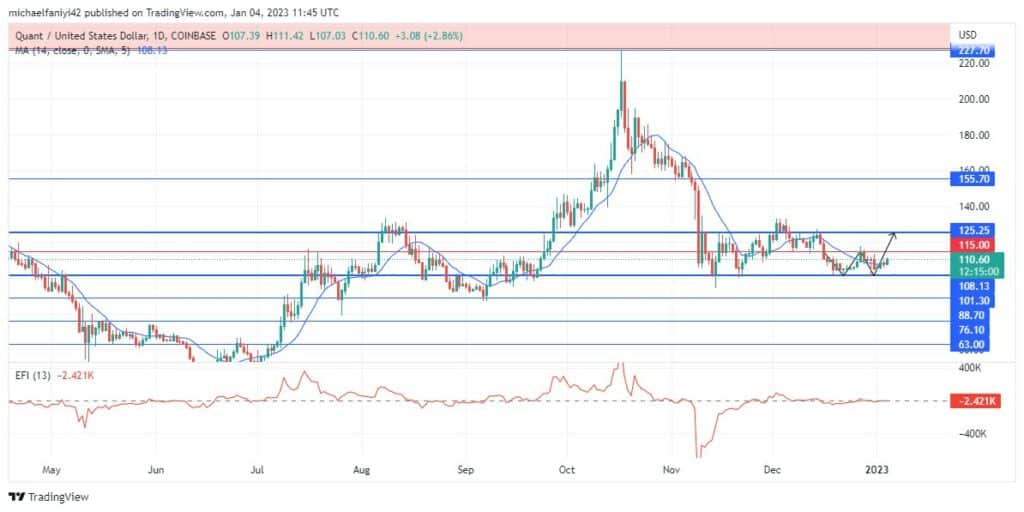Click the Aug label on time axis
The height and width of the screenshot is (512, 1024).
[x=361, y=469]
